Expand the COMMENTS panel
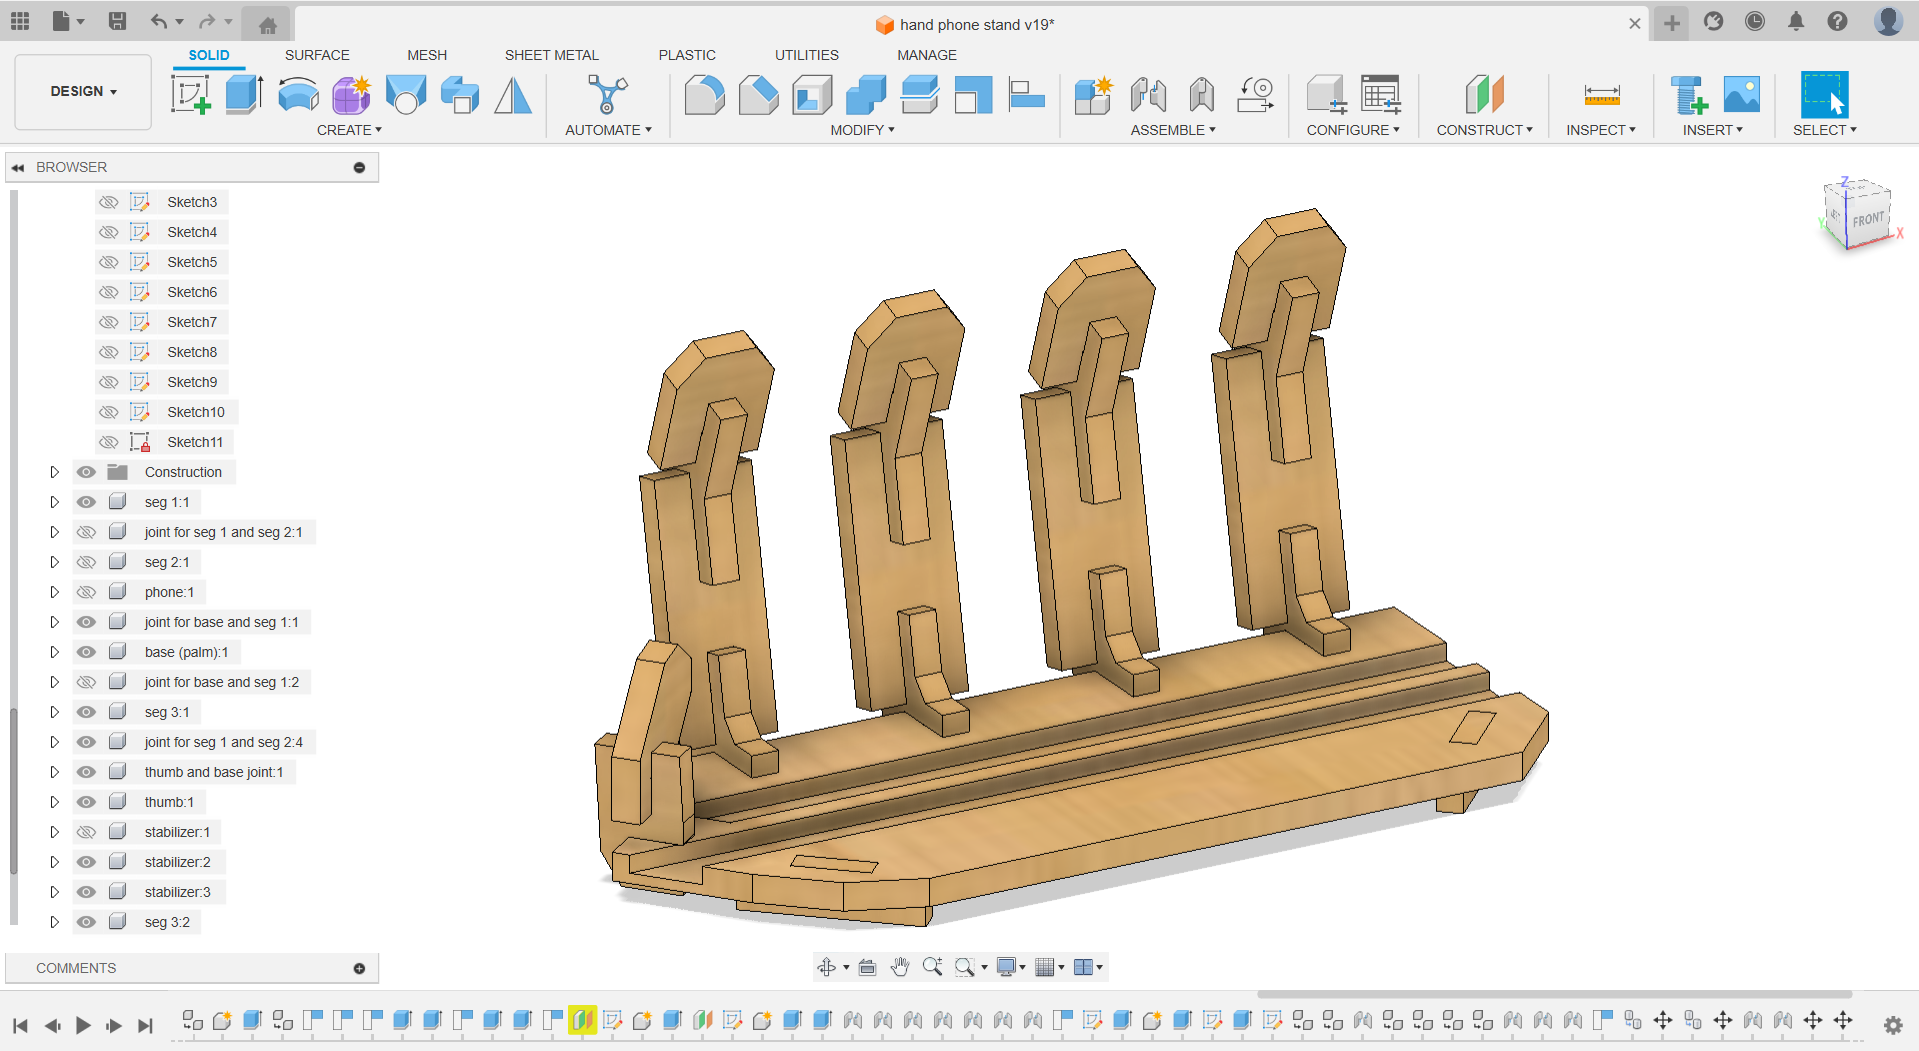The height and width of the screenshot is (1051, 1919). pos(359,968)
